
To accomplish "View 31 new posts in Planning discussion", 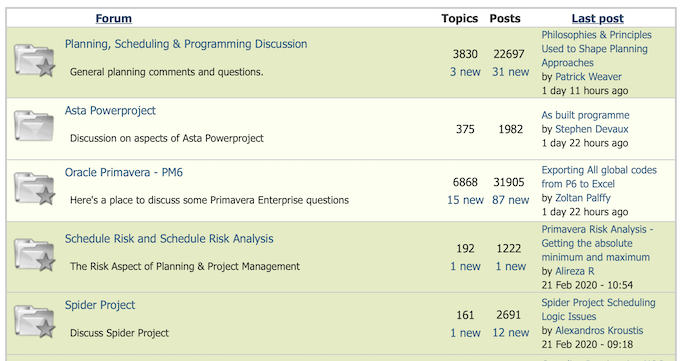I will click(x=510, y=72).
